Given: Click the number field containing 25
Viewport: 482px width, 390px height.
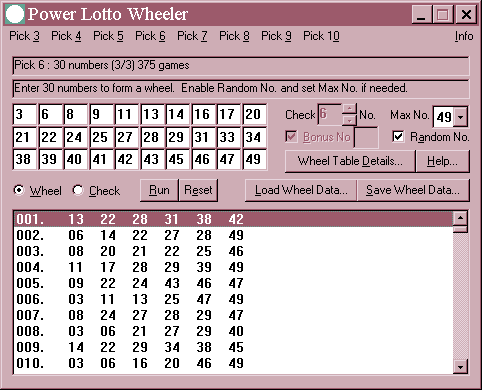Looking at the screenshot, I should [102, 137].
